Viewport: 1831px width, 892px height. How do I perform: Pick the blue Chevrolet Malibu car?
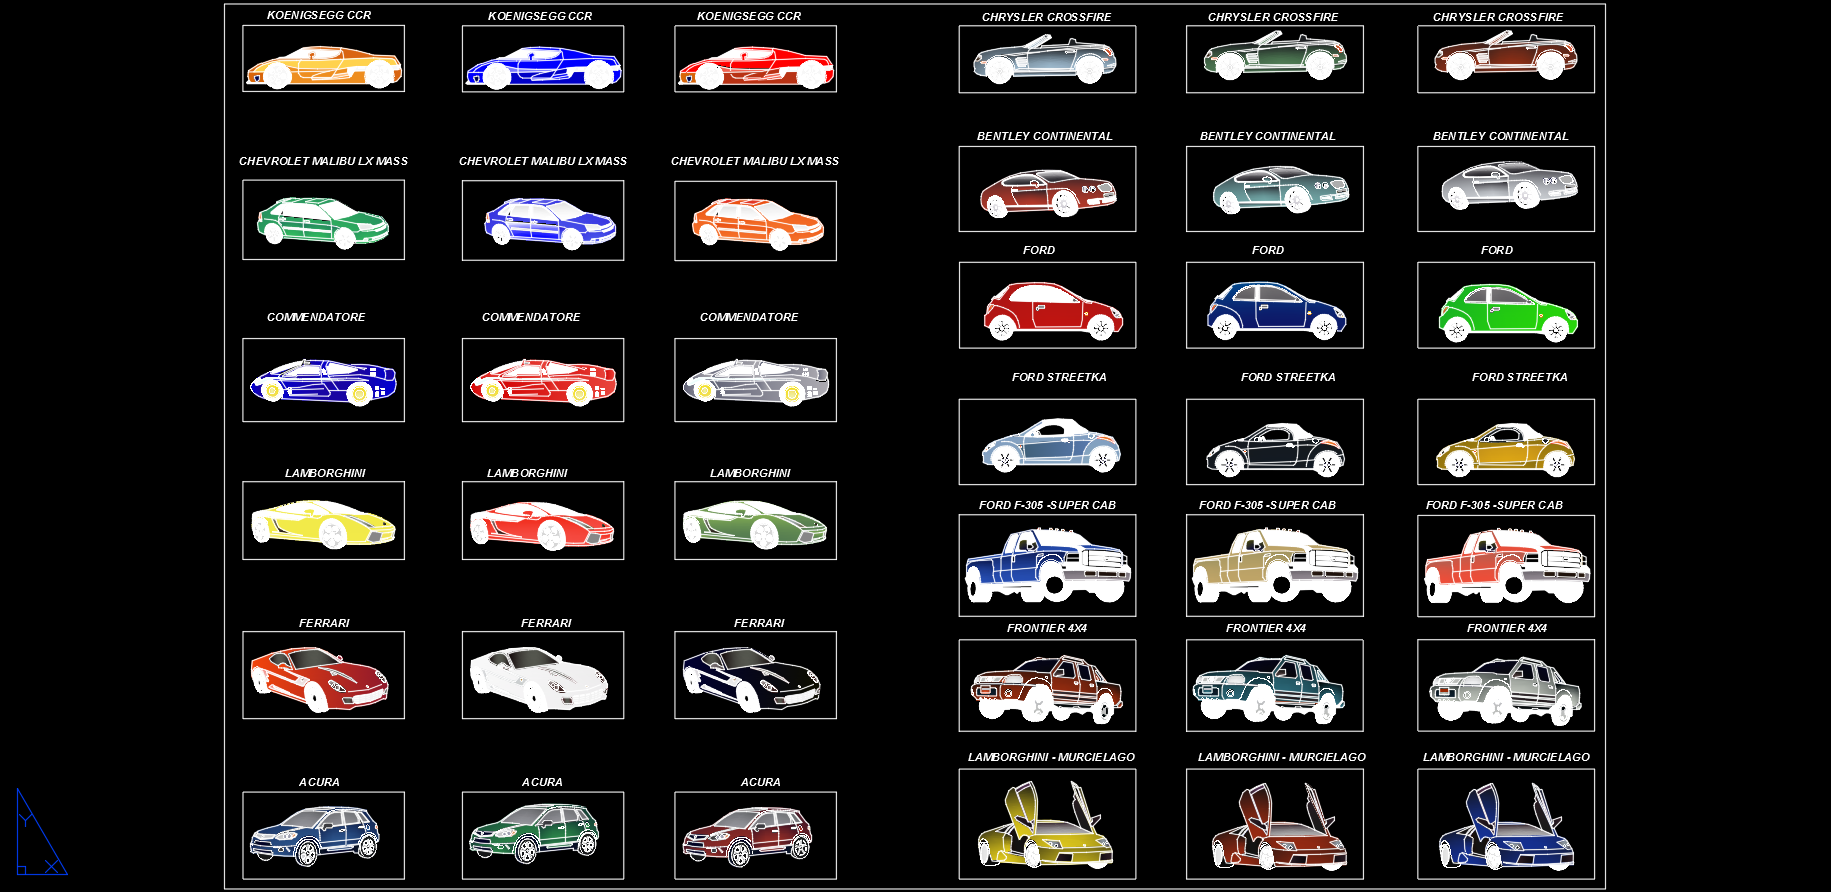tap(550, 222)
